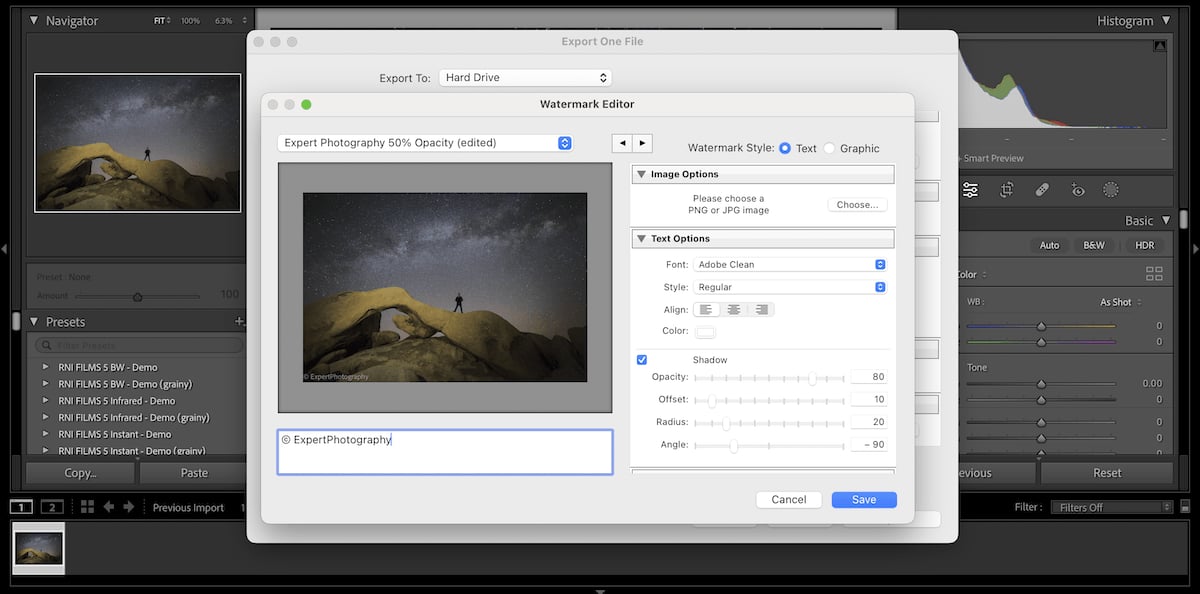Save the watermark preset
This screenshot has height=594, width=1200.
pyautogui.click(x=863, y=499)
